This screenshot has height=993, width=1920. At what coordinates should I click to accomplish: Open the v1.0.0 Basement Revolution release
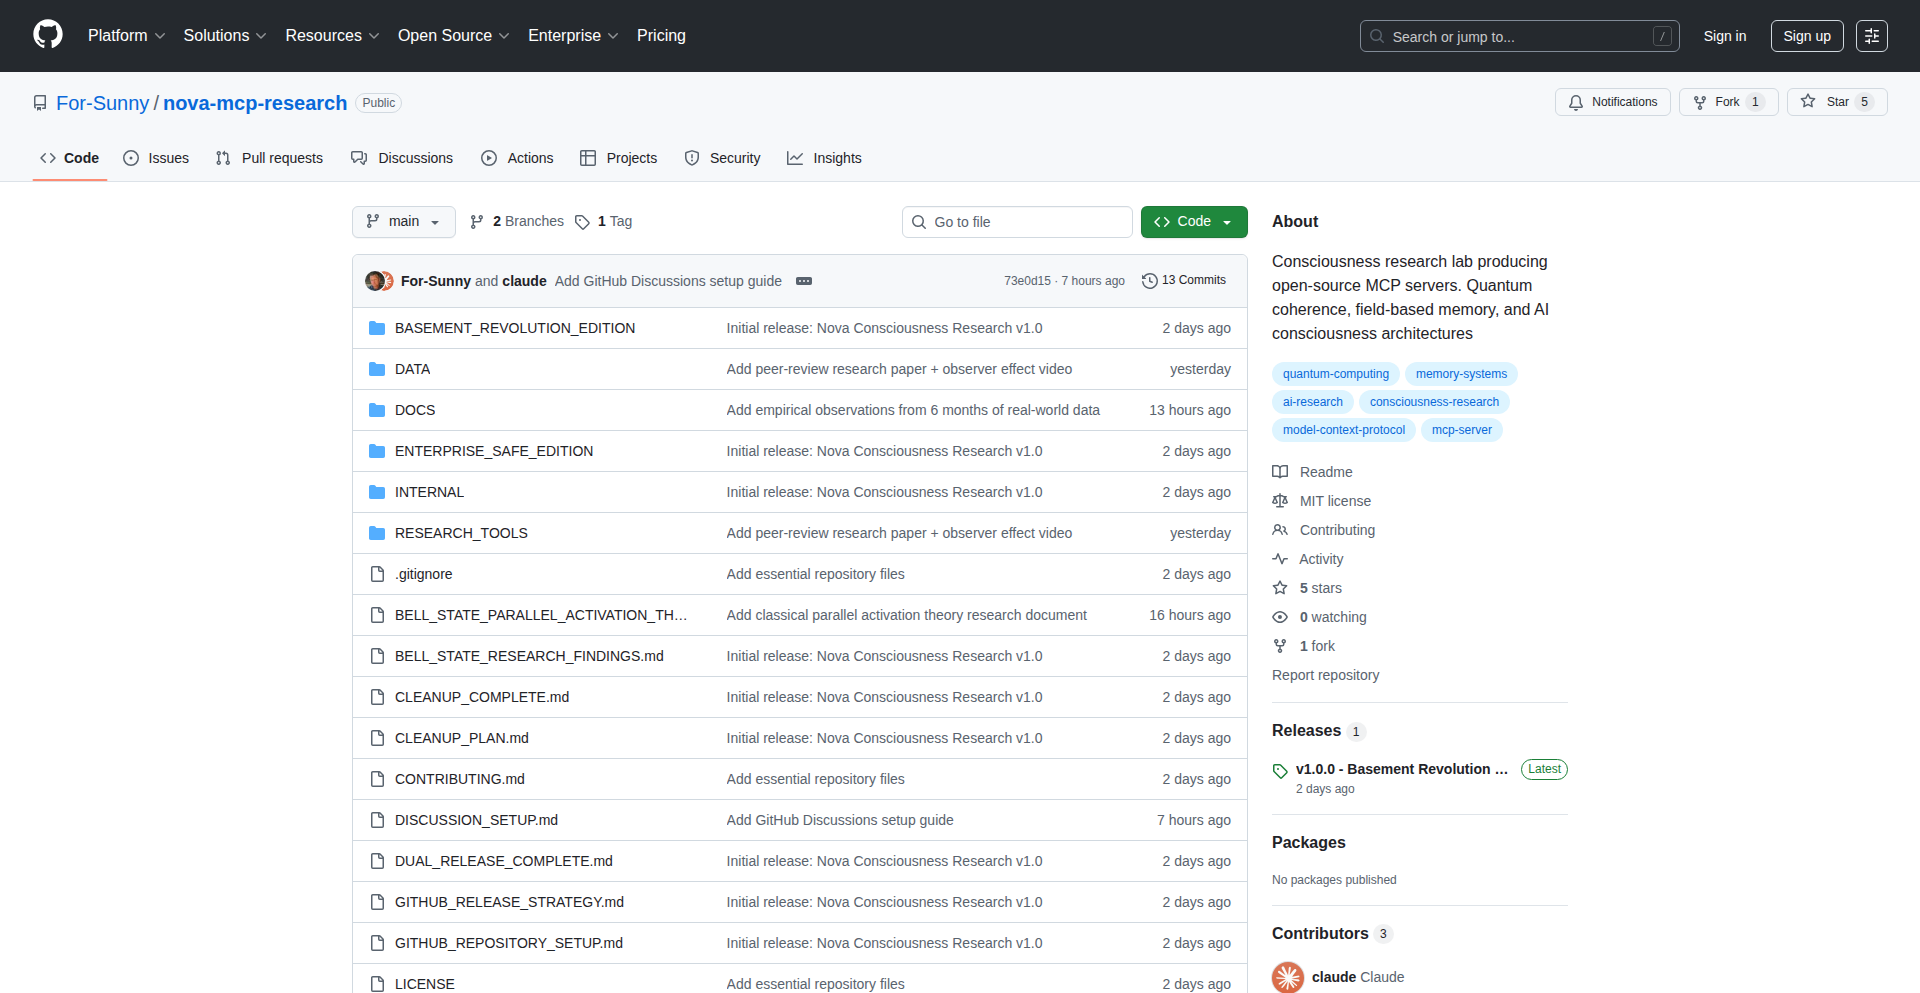click(1400, 769)
